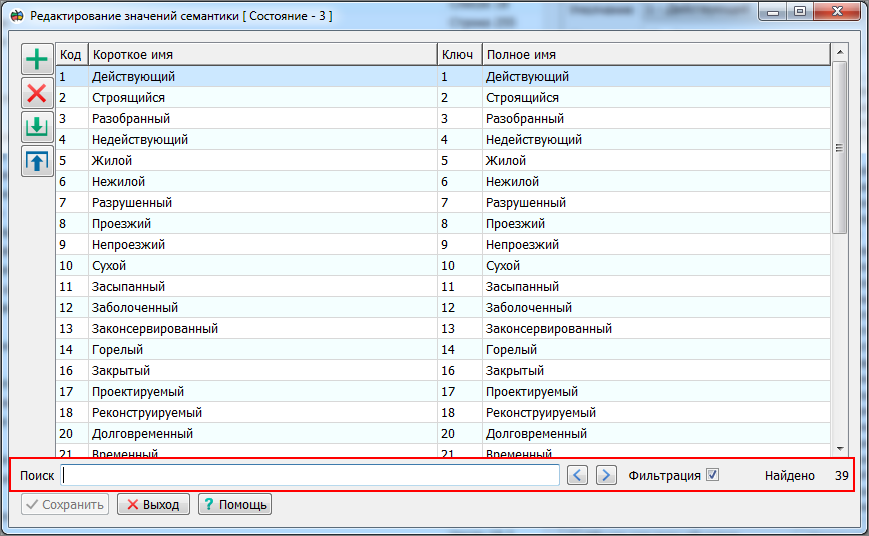Click Полное имя column header
The image size is (869, 536).
[x=655, y=55]
